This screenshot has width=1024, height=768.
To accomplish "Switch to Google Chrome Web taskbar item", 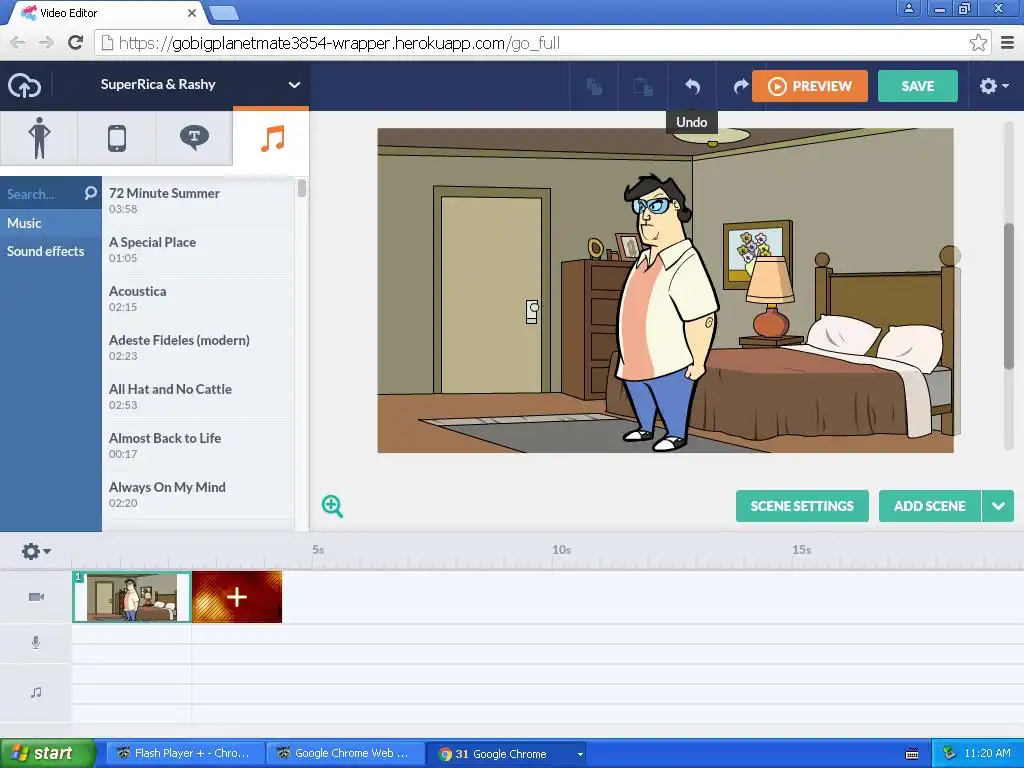I will (344, 753).
